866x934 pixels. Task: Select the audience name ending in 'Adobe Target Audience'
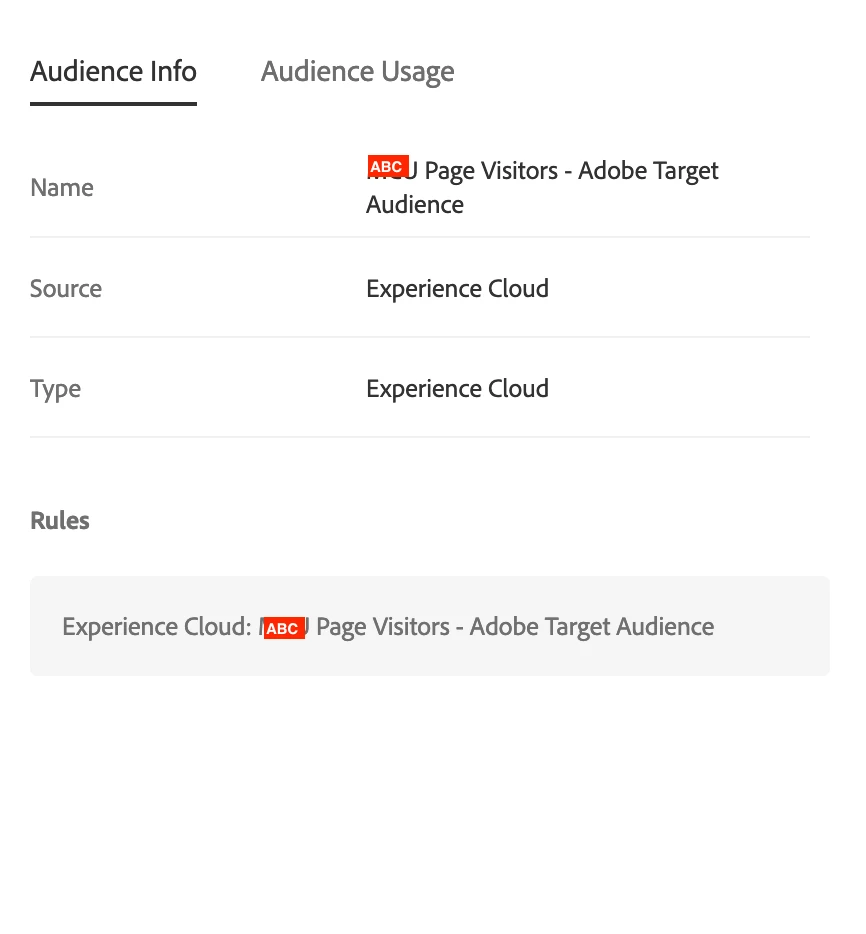[542, 187]
